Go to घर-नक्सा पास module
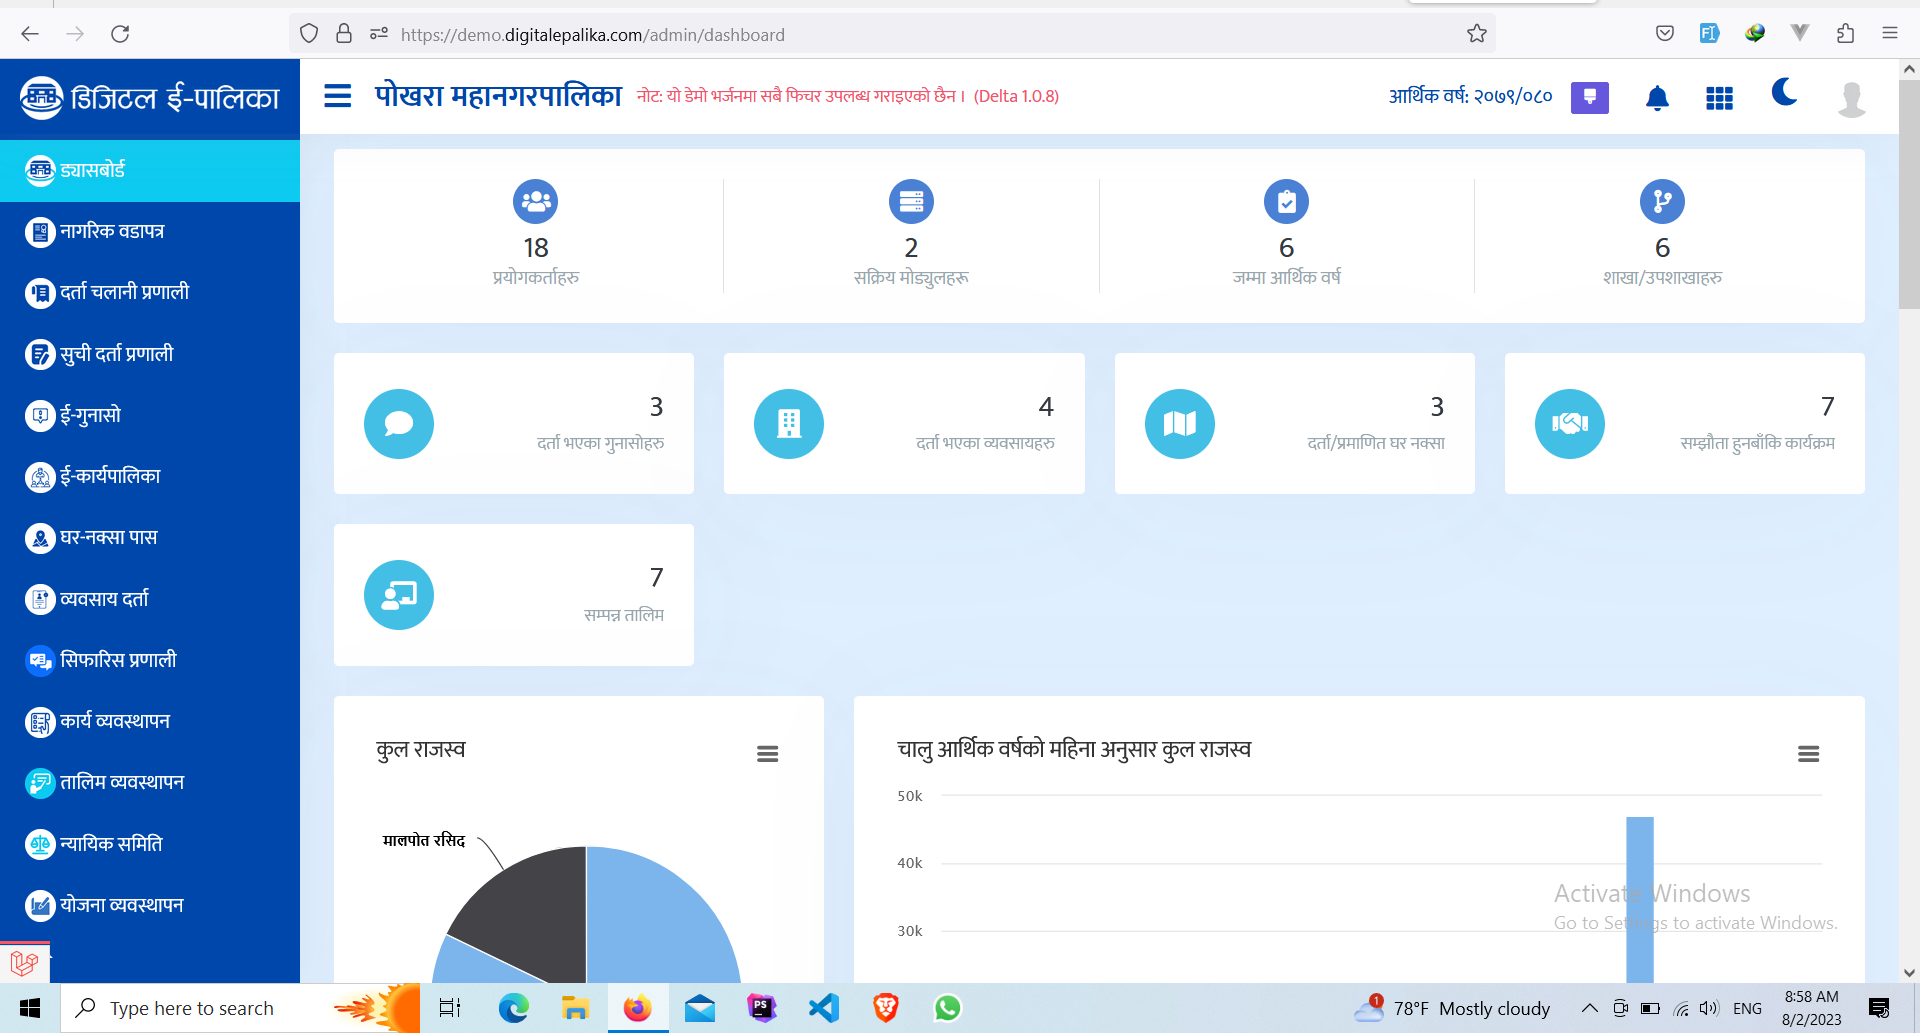 pos(108,538)
